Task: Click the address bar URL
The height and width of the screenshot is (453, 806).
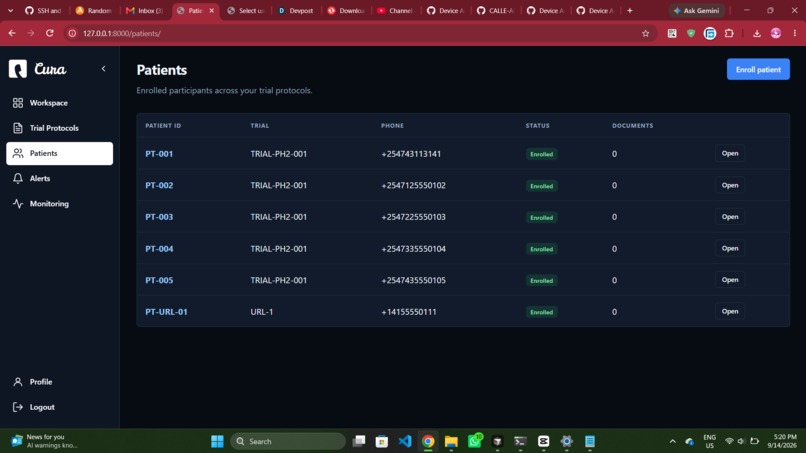Action: coord(122,33)
